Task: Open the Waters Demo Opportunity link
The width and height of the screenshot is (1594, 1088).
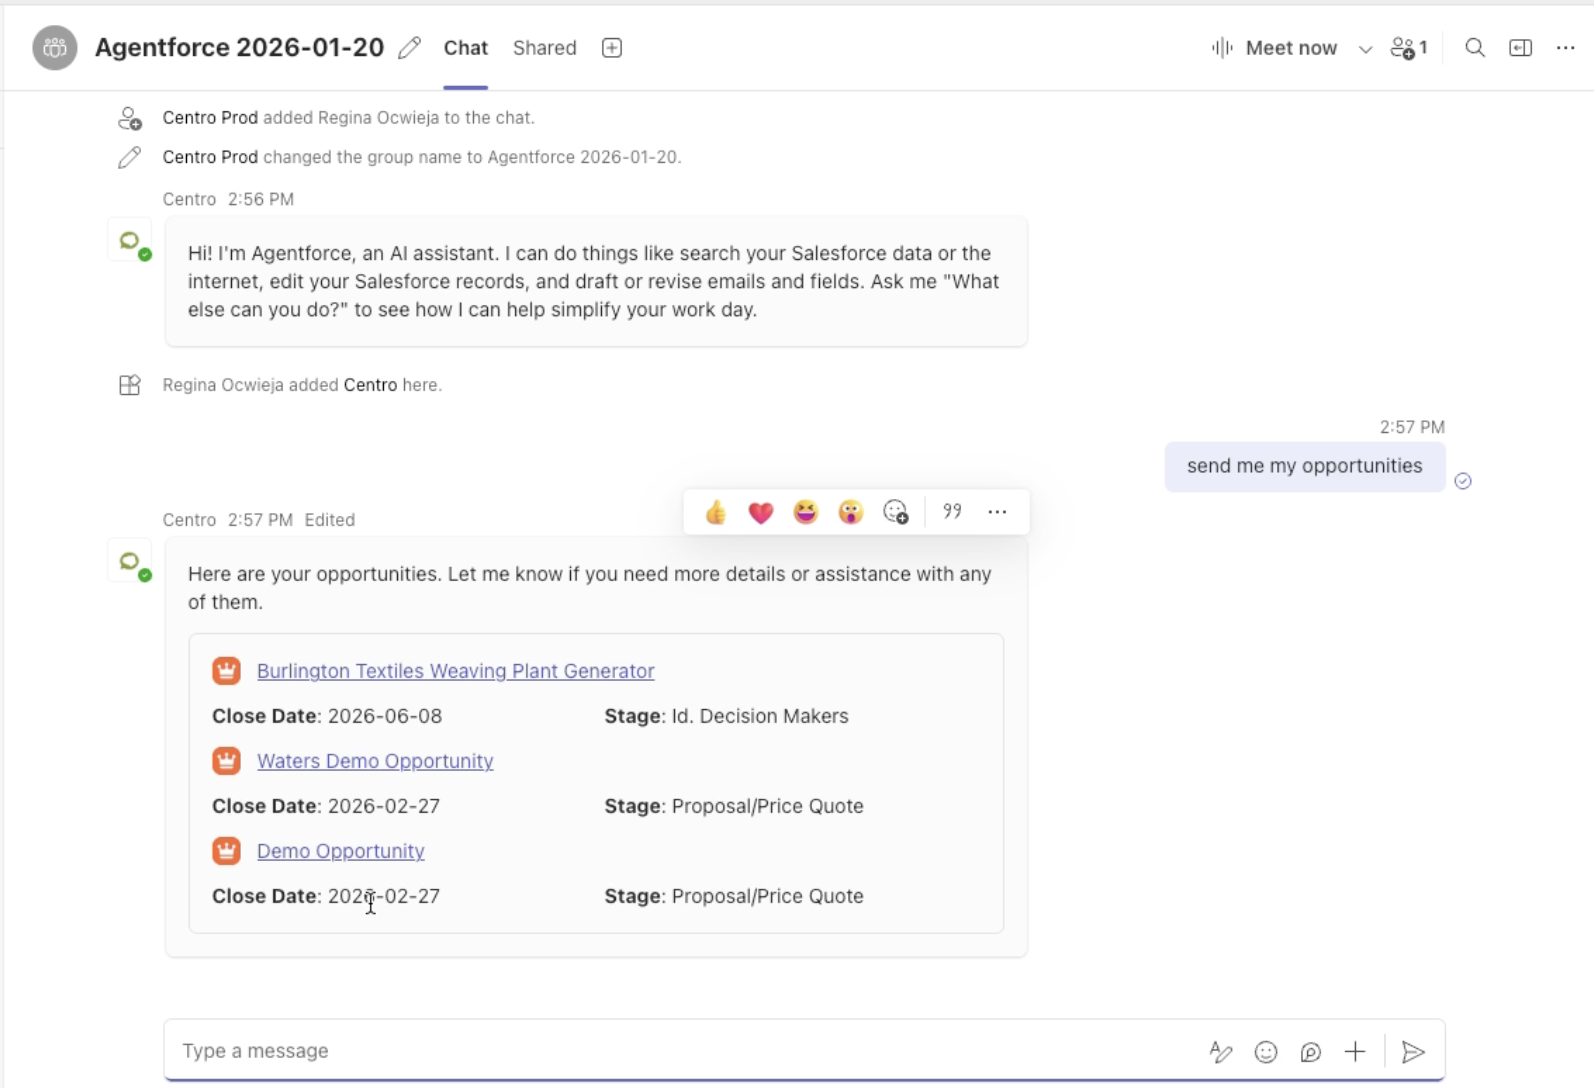Action: [x=375, y=761]
